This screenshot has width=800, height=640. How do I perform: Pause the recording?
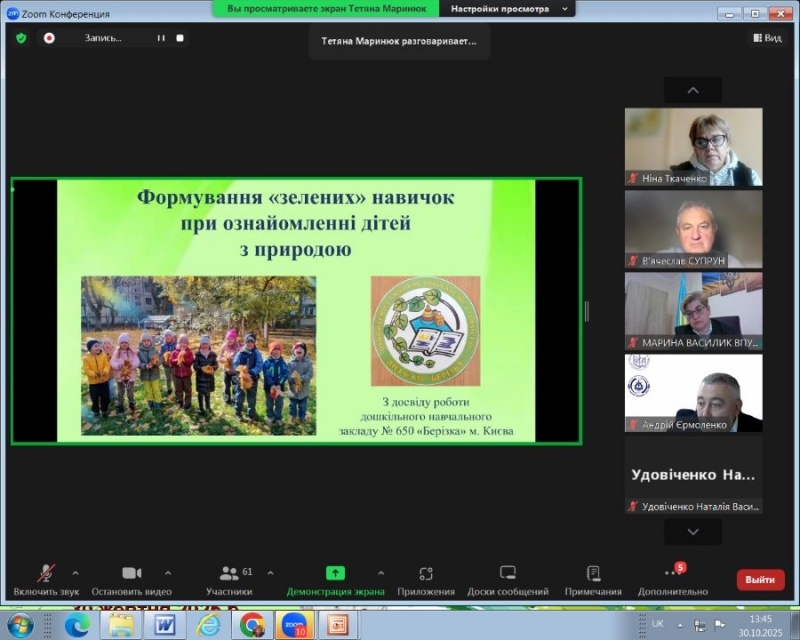point(159,37)
